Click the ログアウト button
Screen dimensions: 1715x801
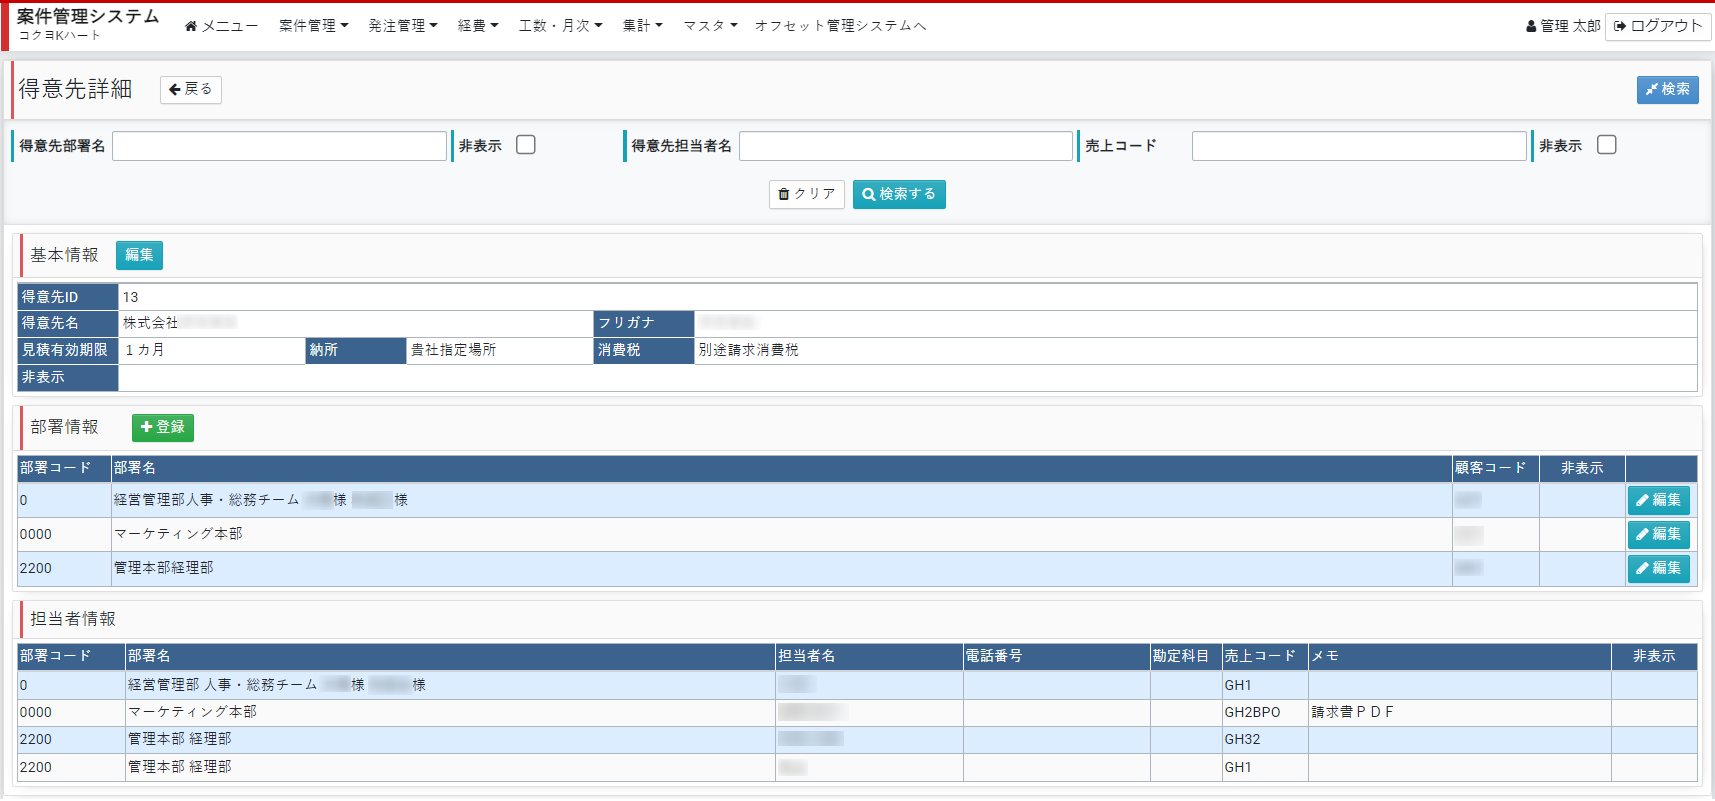tap(1657, 26)
